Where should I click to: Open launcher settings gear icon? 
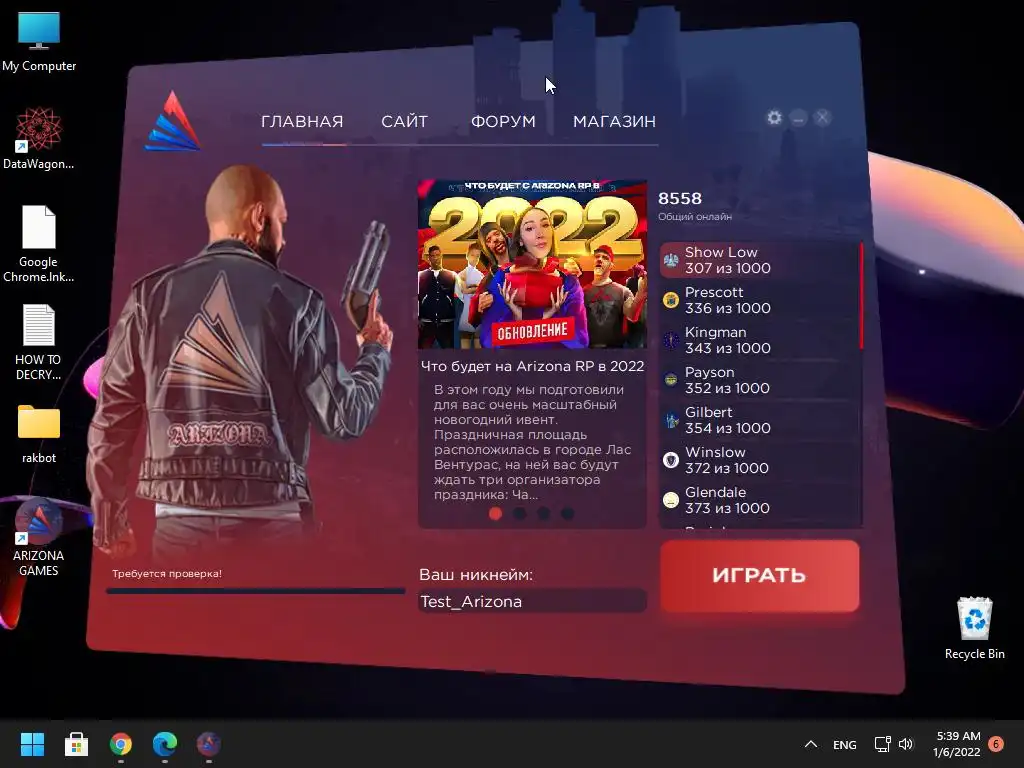(774, 118)
